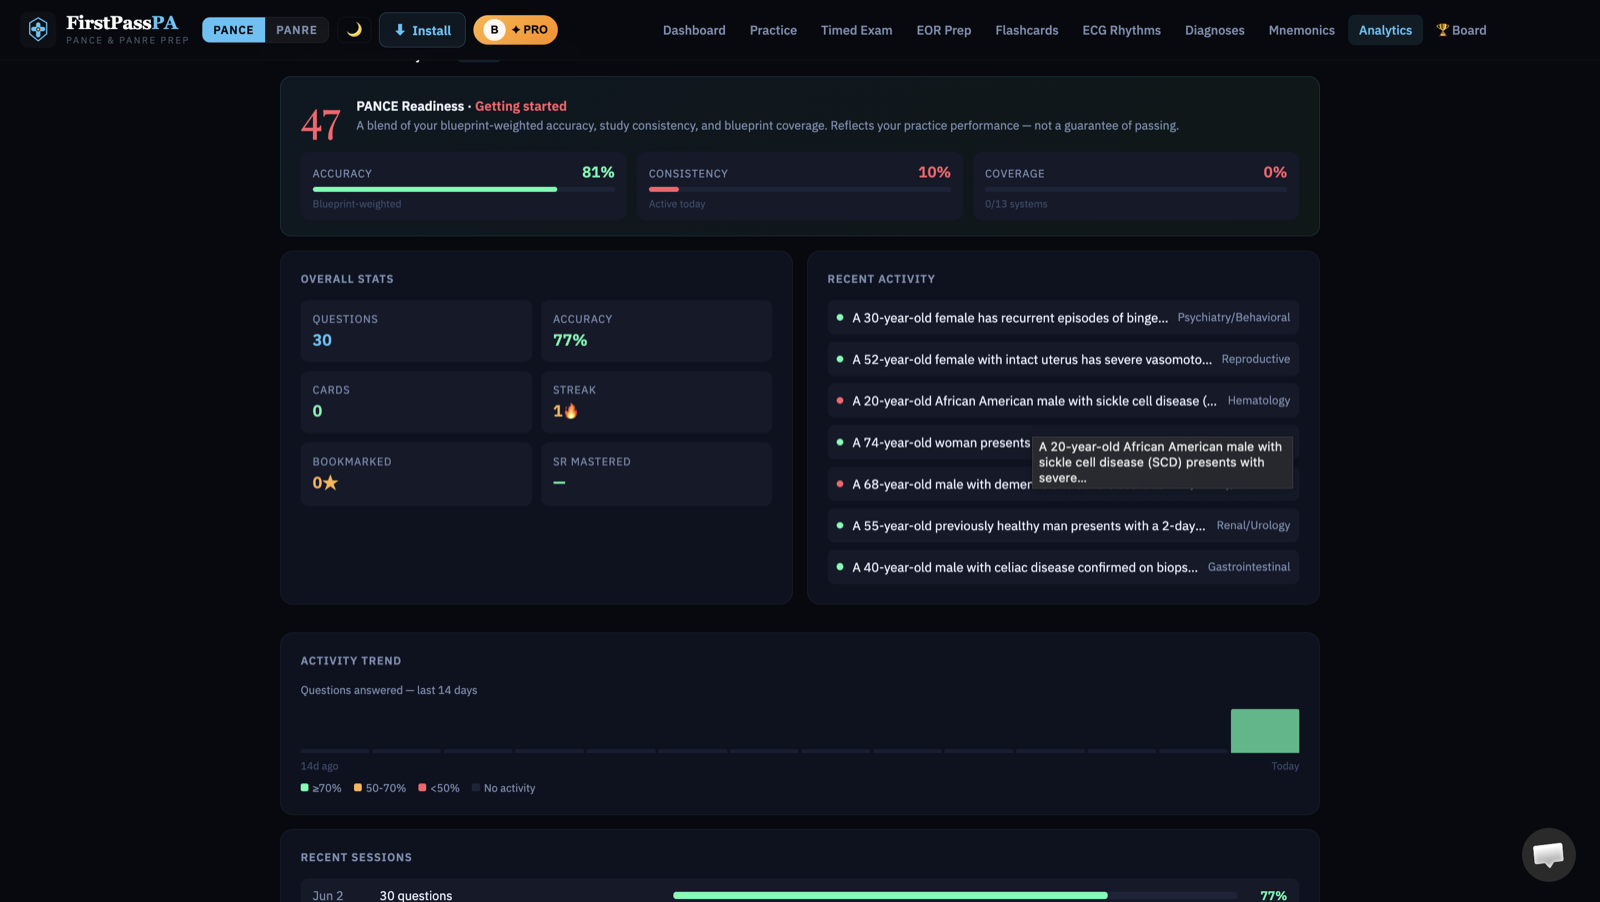Click today's green activity trend bar

[1265, 731]
